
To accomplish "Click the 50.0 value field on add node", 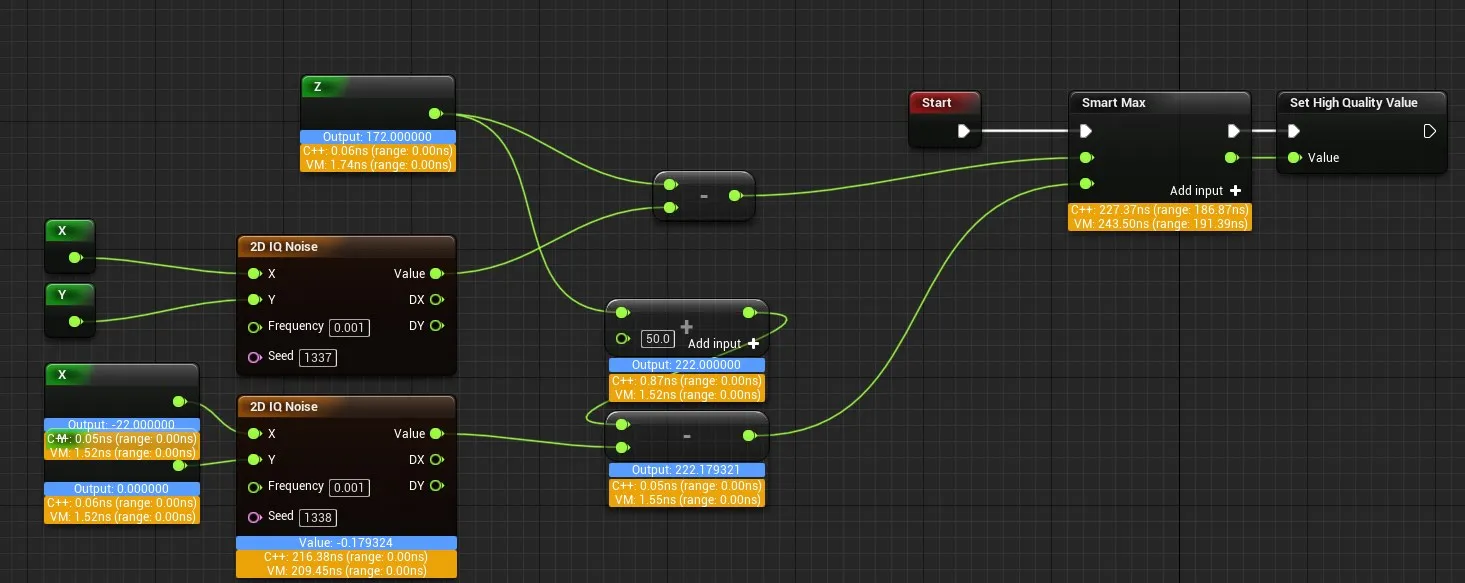I will pos(656,339).
